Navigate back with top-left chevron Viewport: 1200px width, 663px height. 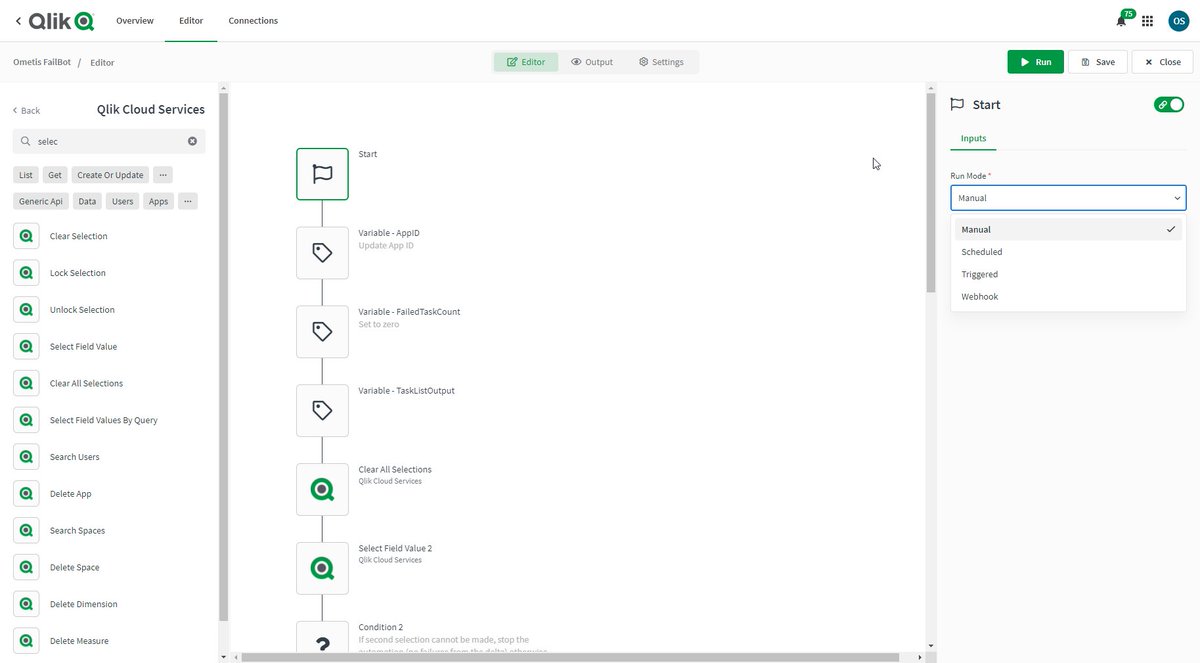pos(18,21)
